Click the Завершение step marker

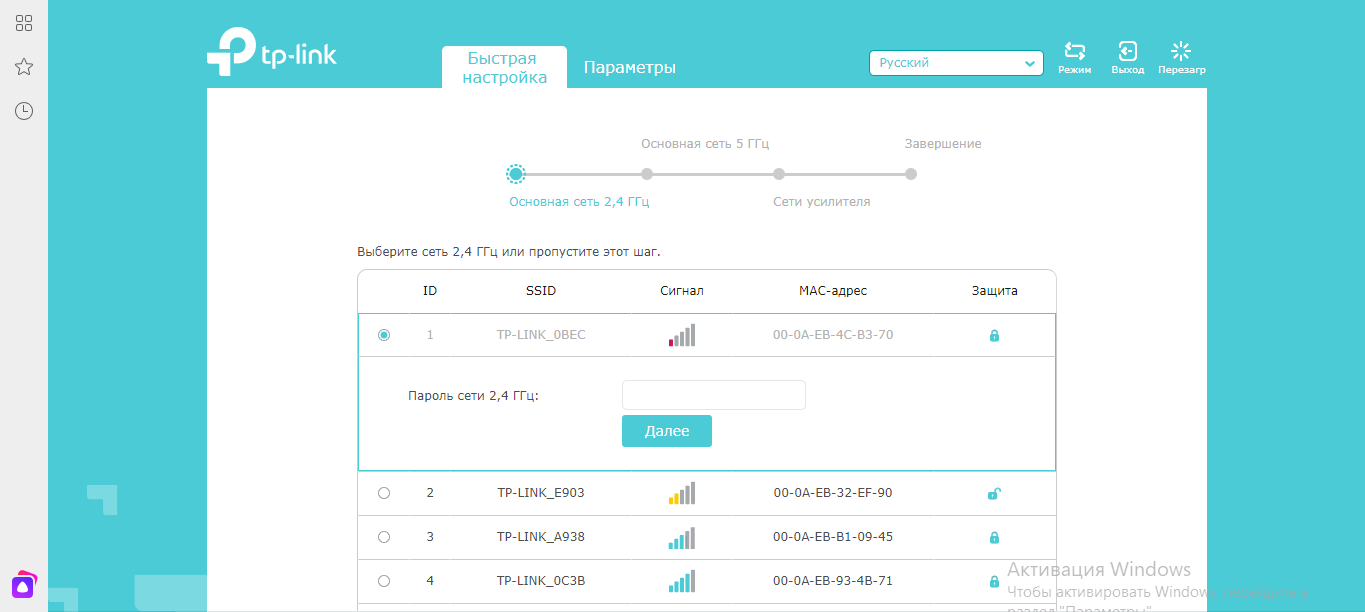pos(911,174)
